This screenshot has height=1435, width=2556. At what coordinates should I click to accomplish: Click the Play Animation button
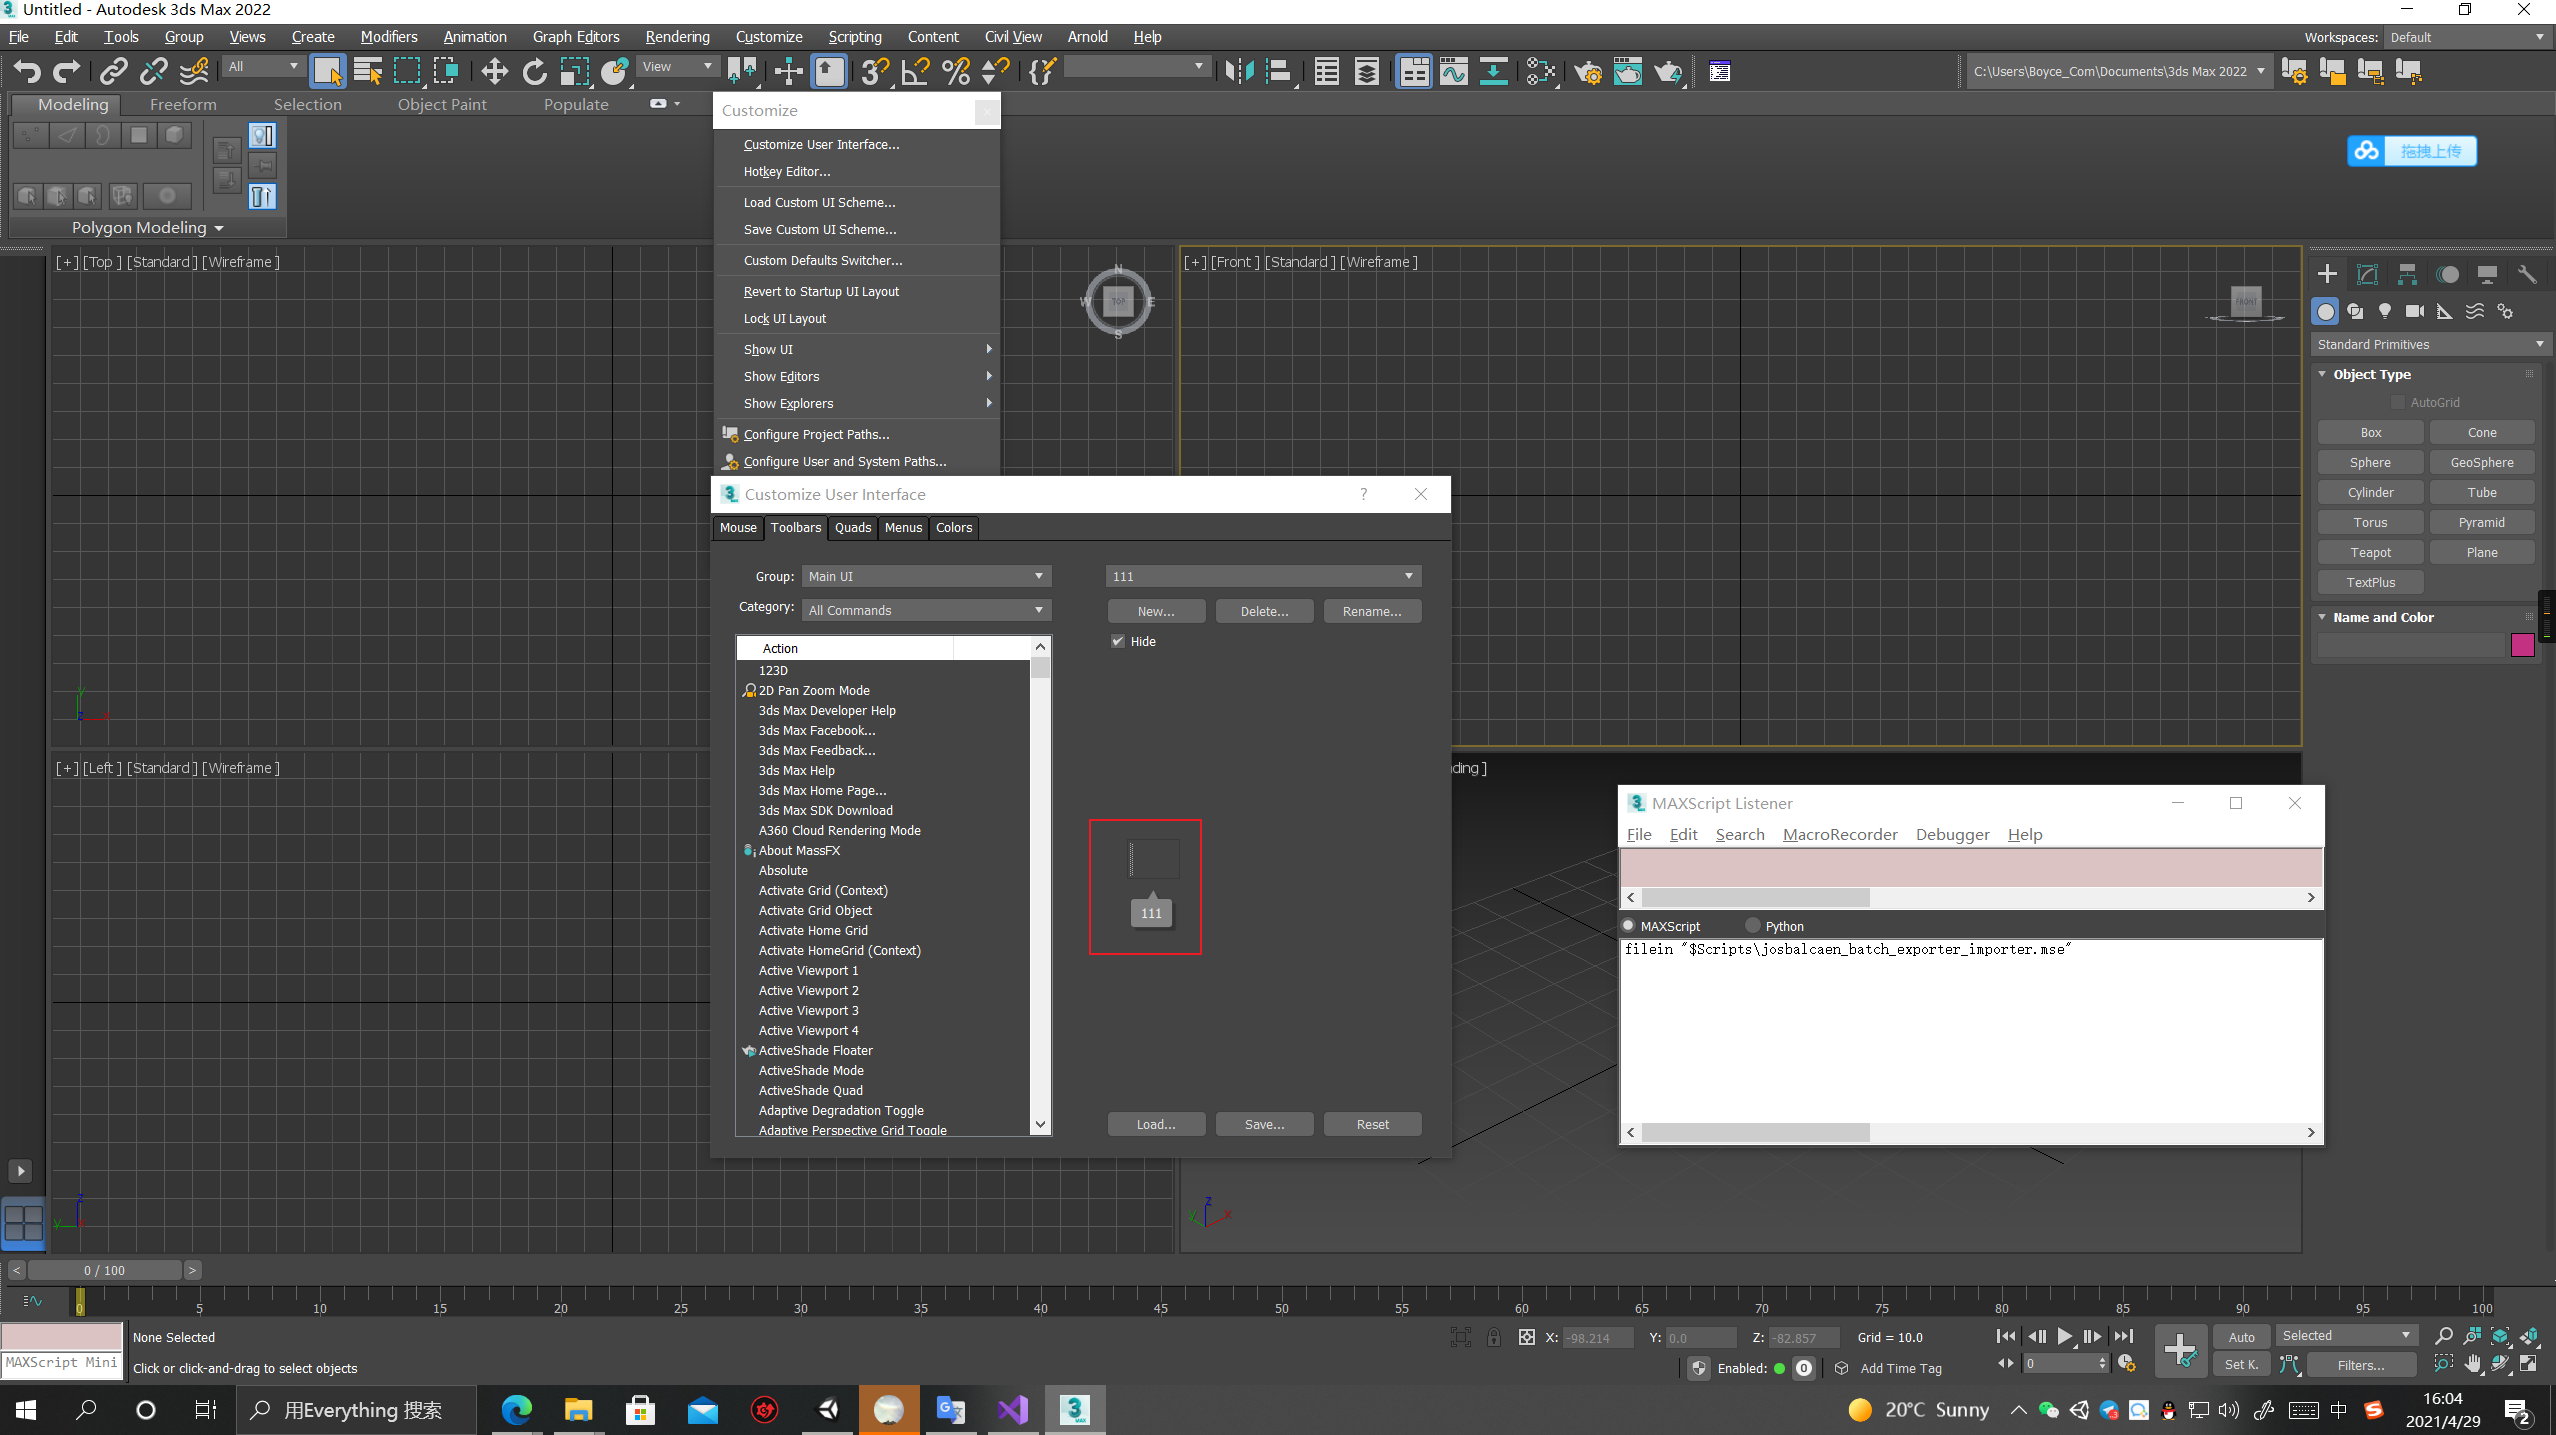[2064, 1336]
